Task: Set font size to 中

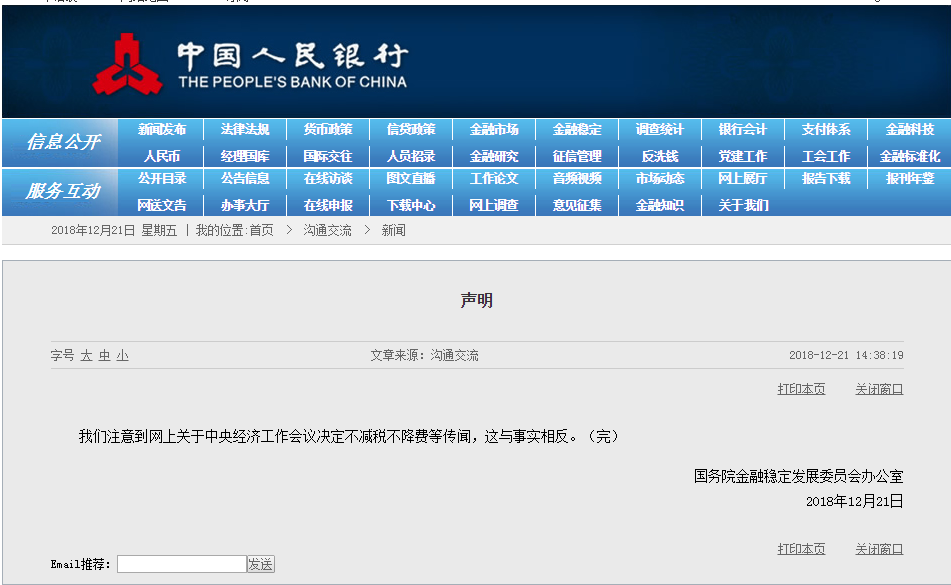Action: (104, 356)
